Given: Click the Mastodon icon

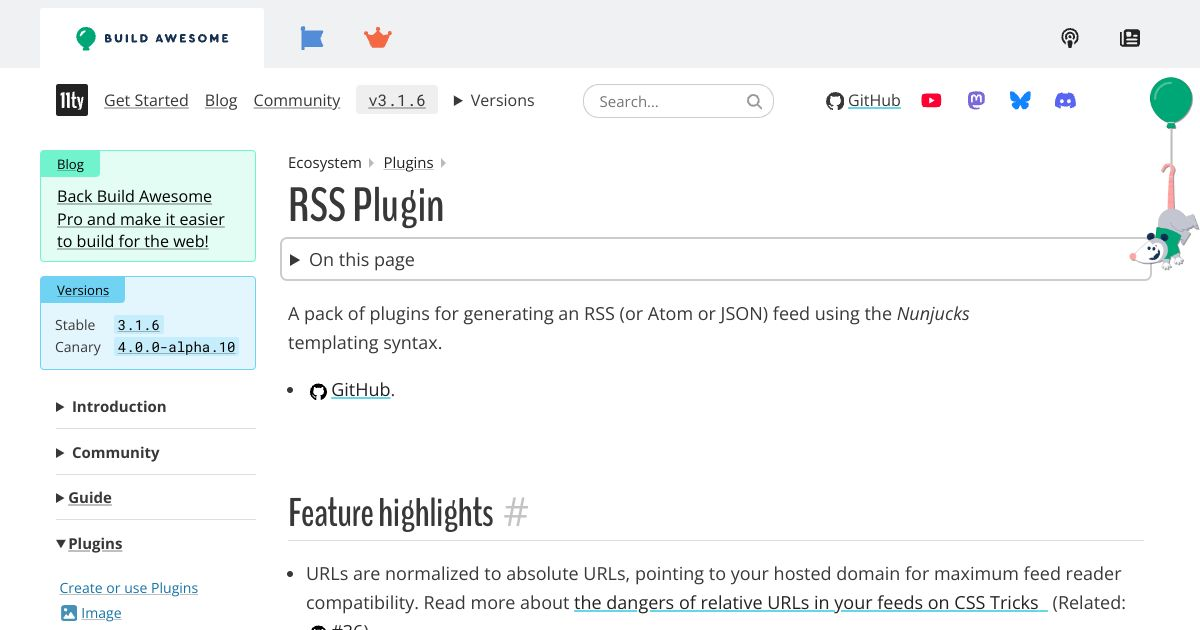Looking at the screenshot, I should 976,100.
